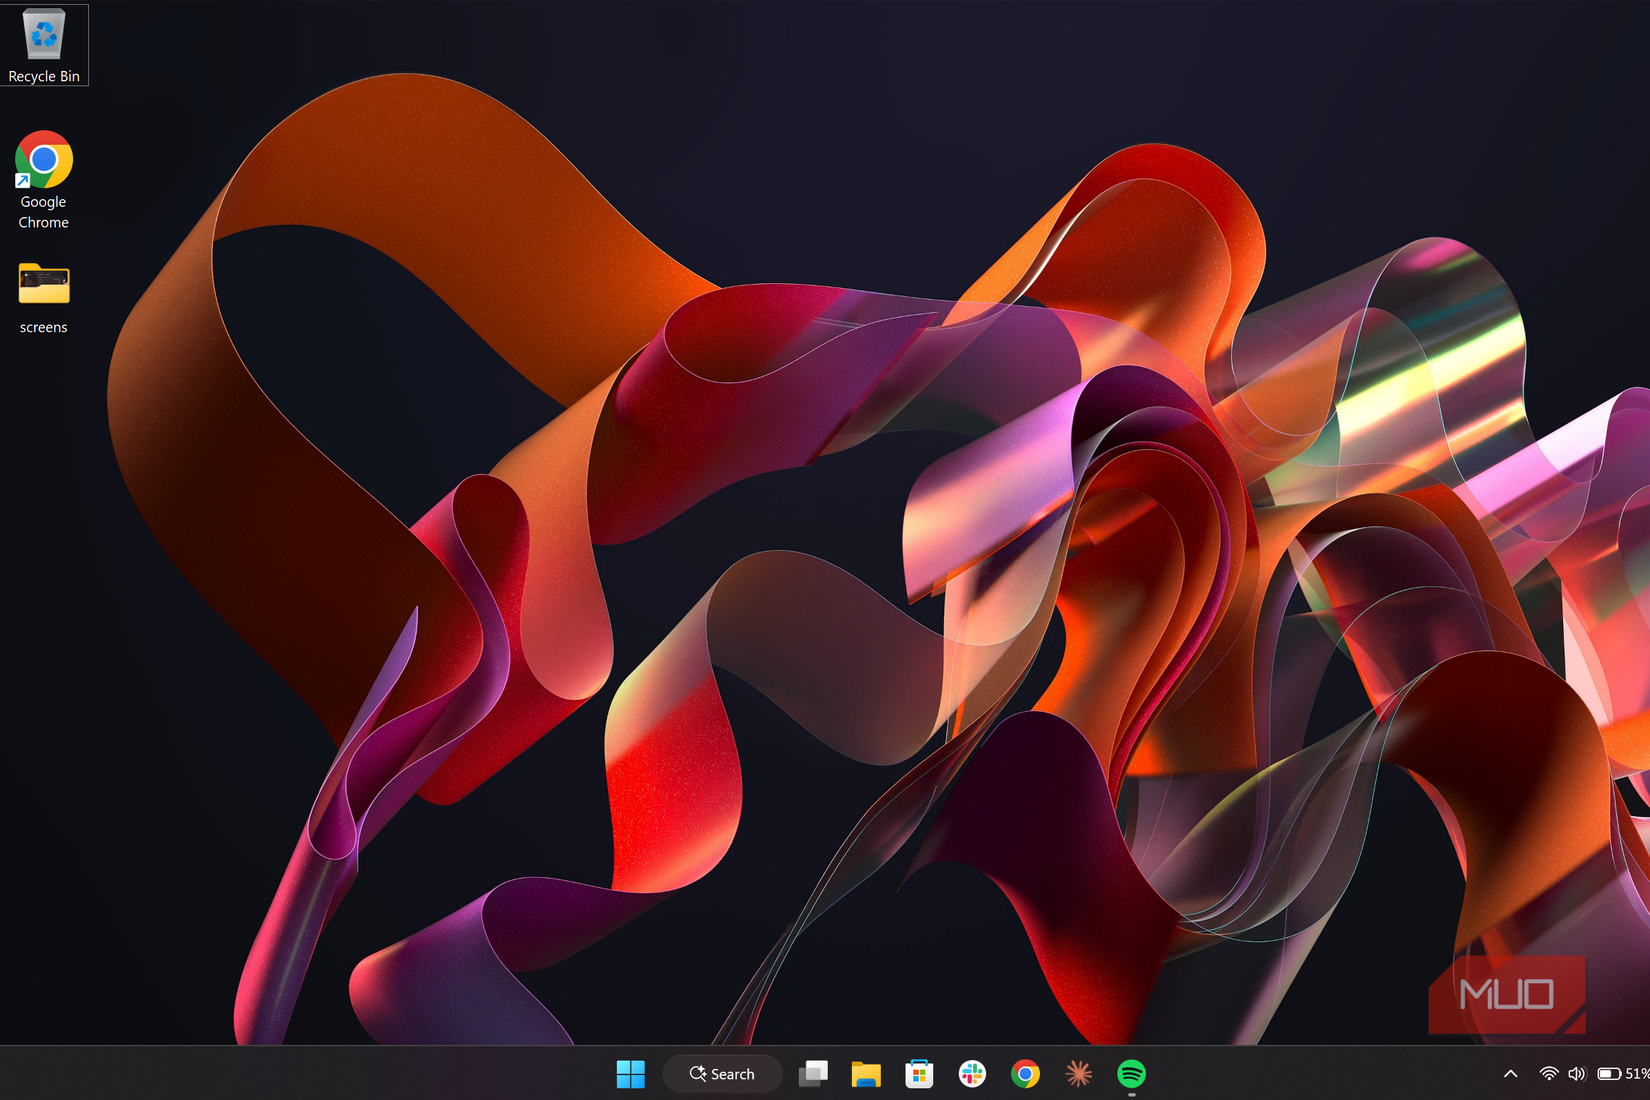
Task: Click the Recycle Bin label text
Action: 44,76
